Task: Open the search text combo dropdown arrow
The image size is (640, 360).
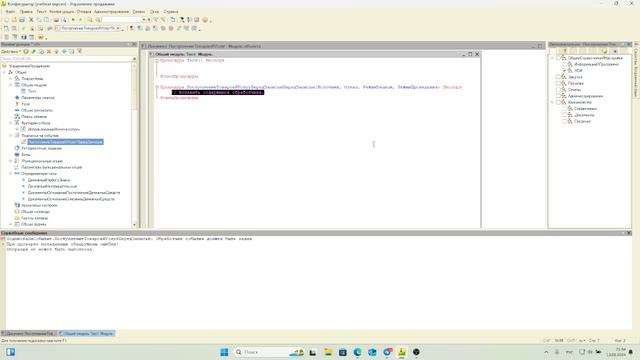Action: (144, 20)
